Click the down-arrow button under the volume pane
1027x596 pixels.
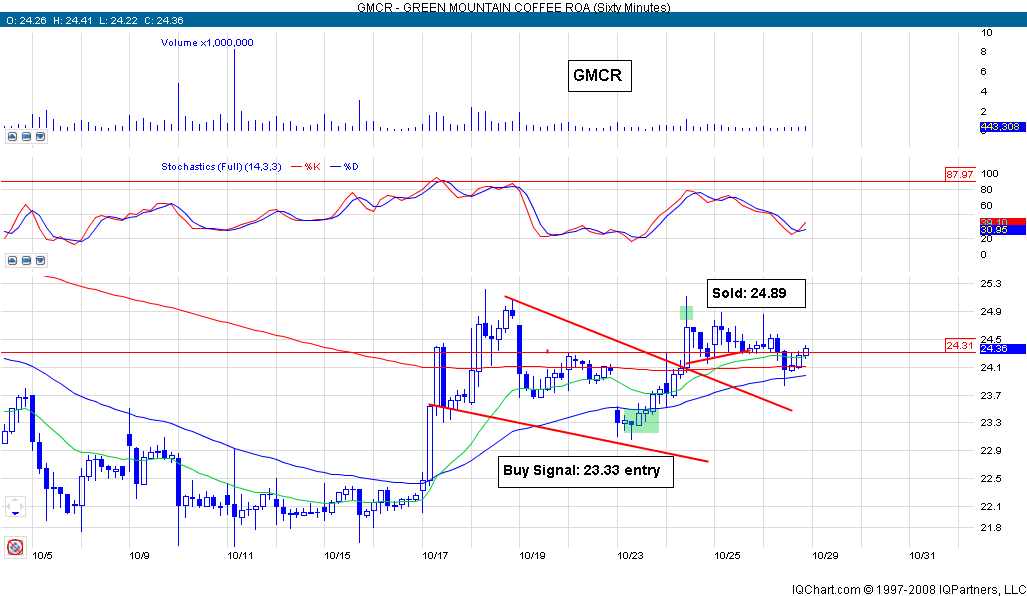39,136
